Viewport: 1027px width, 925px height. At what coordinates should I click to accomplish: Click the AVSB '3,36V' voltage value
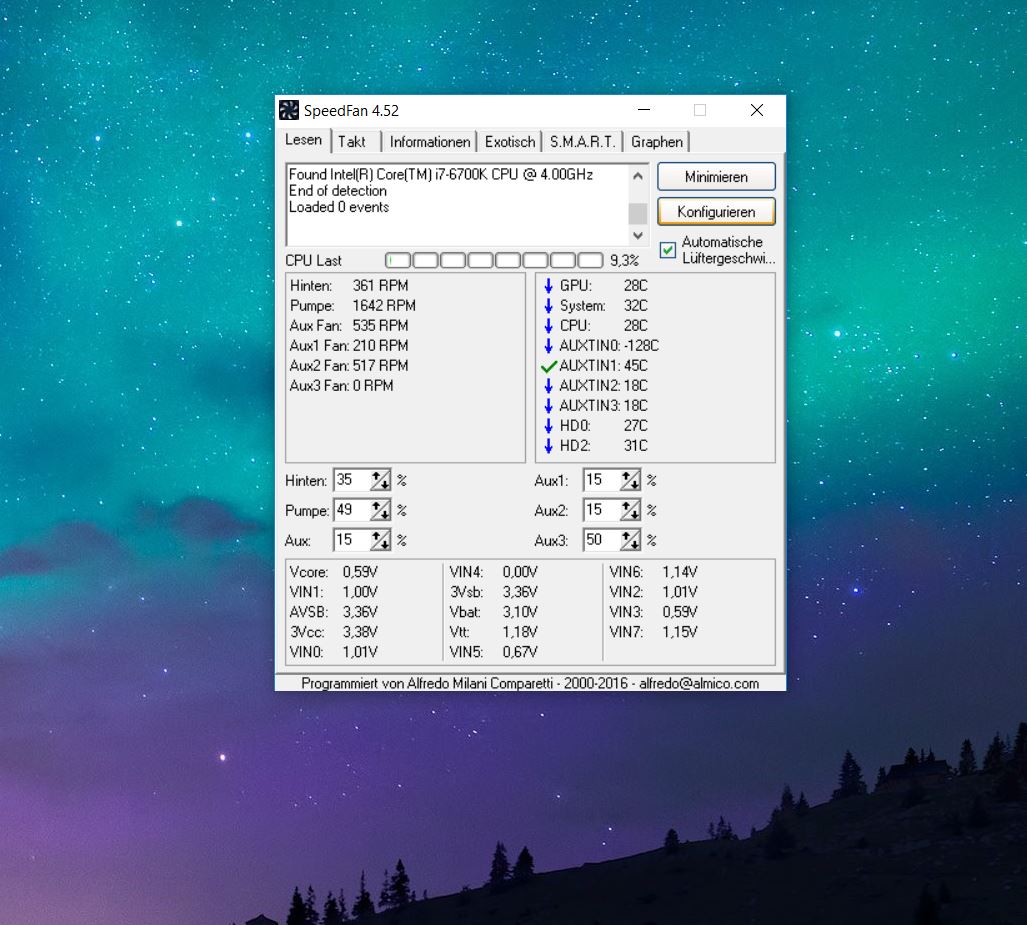(360, 612)
